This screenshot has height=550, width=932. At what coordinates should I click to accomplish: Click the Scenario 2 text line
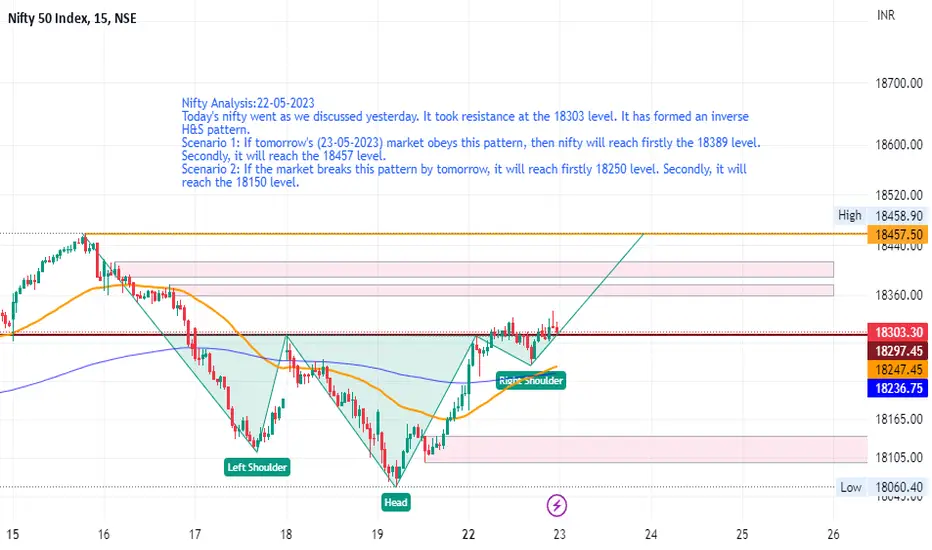[464, 169]
